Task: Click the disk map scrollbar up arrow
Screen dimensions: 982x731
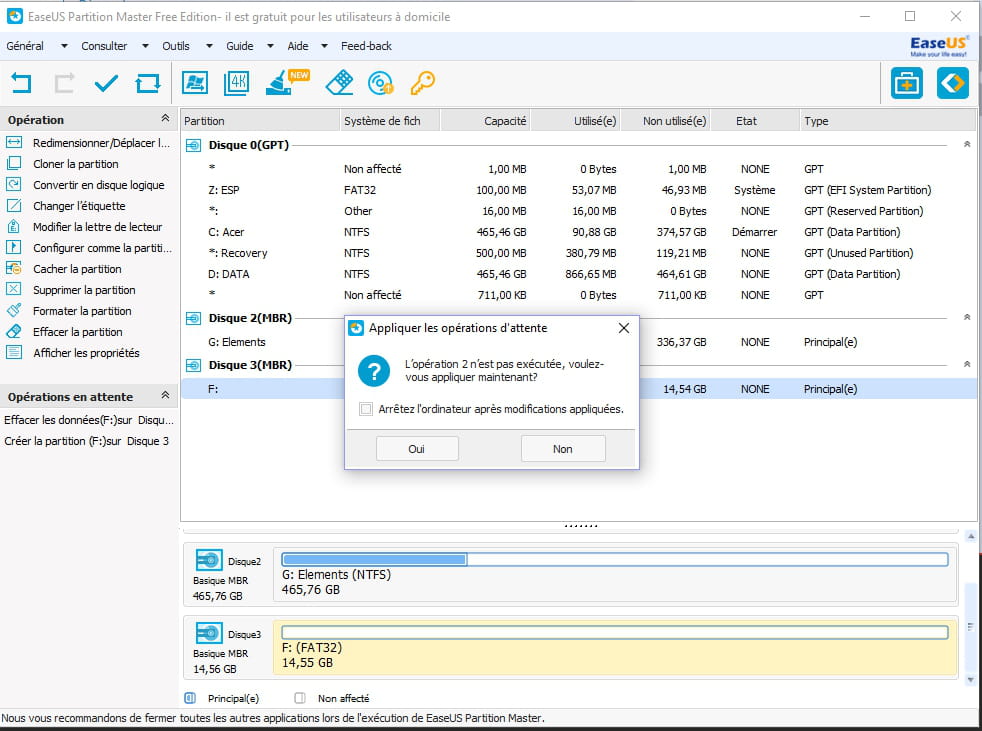Action: click(971, 537)
